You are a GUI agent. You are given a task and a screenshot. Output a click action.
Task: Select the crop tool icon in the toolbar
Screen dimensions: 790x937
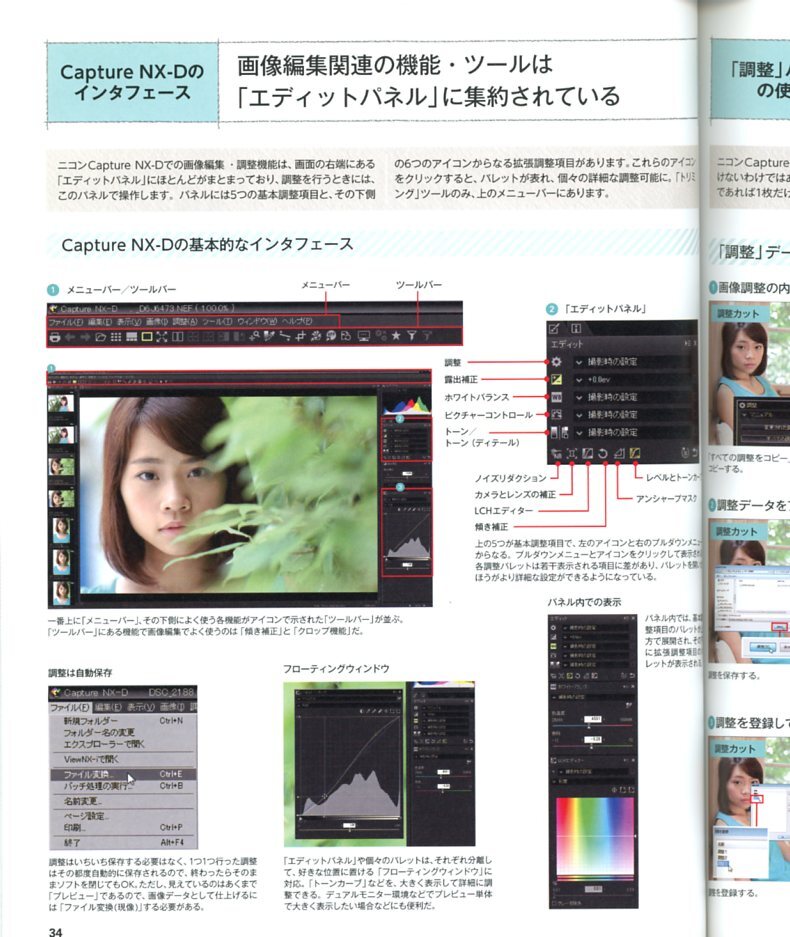(301, 336)
